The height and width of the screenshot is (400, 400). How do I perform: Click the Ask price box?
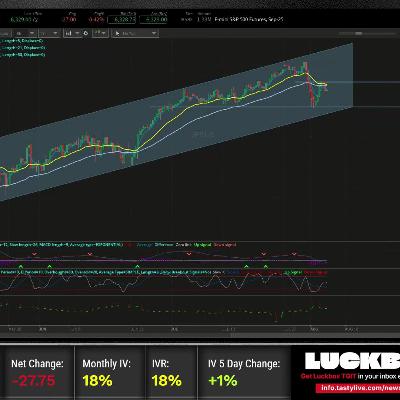pos(153,19)
